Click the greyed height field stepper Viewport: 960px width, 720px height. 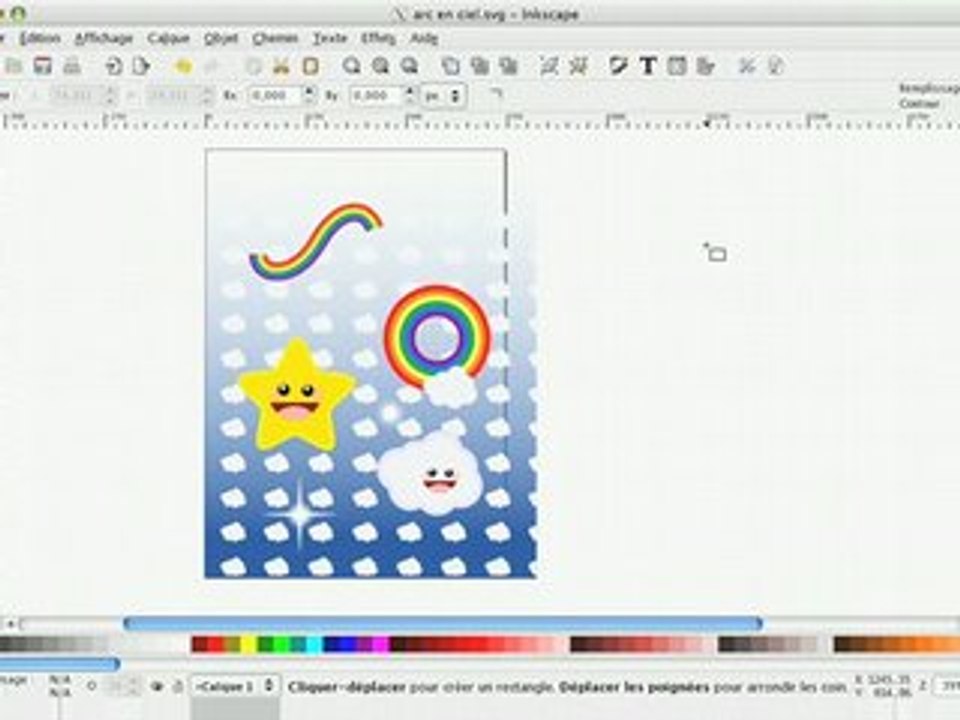pos(208,96)
